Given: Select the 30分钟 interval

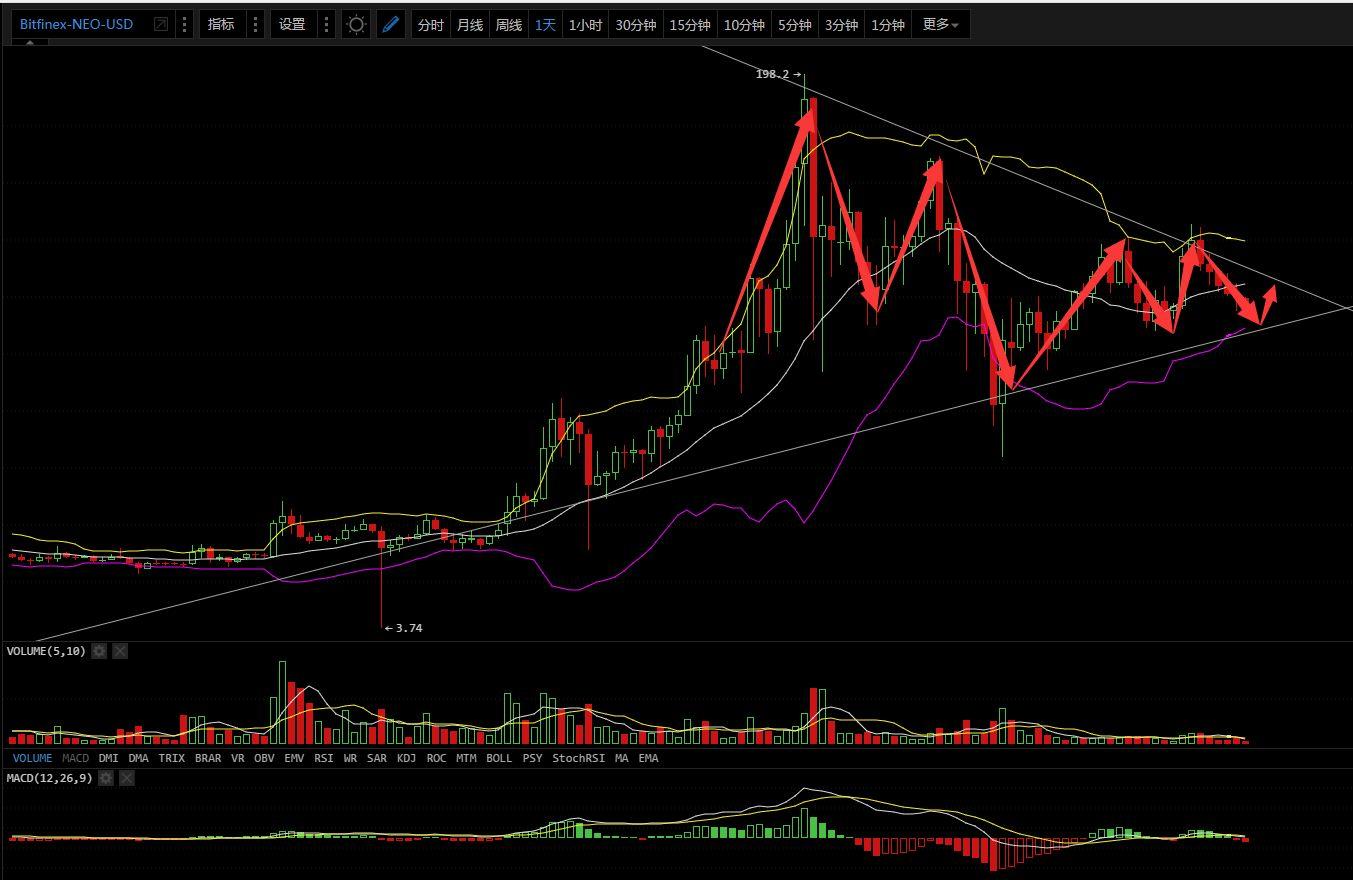Looking at the screenshot, I should [636, 25].
